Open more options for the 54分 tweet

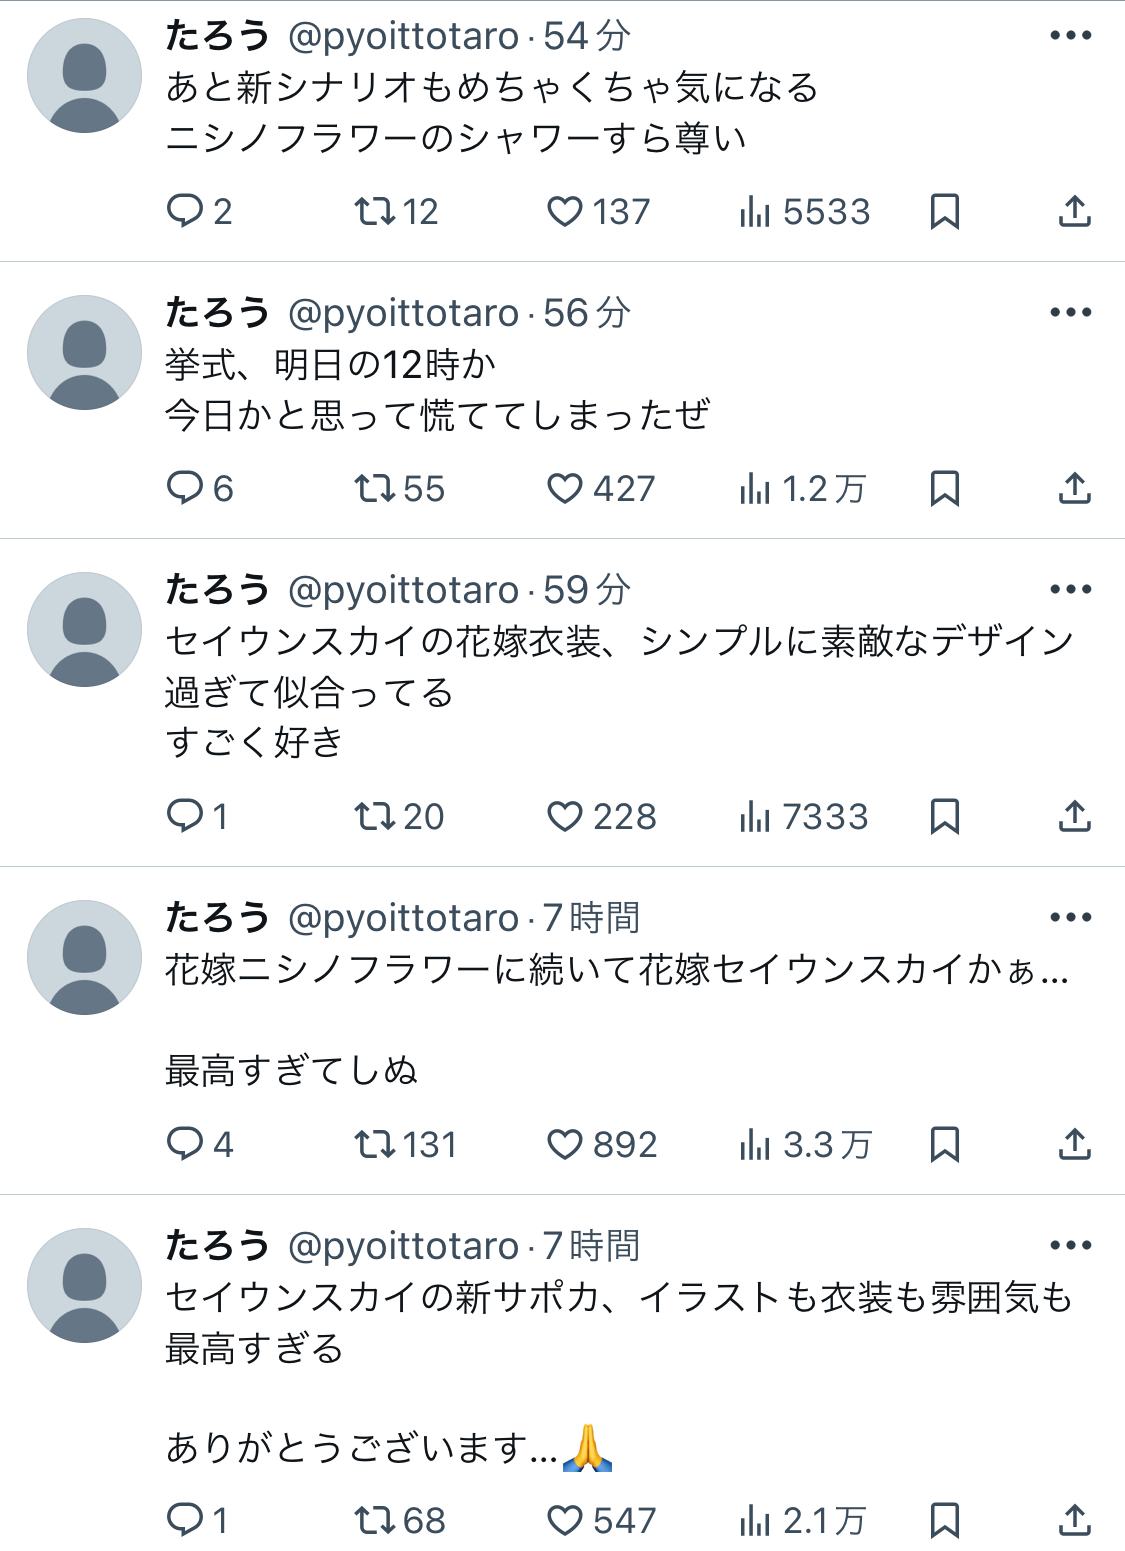click(1070, 36)
